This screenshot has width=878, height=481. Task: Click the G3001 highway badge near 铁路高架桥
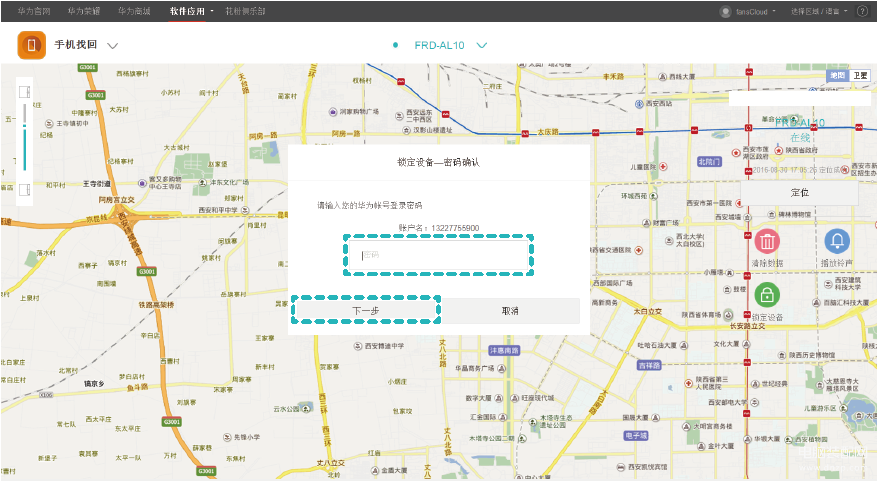pos(147,272)
